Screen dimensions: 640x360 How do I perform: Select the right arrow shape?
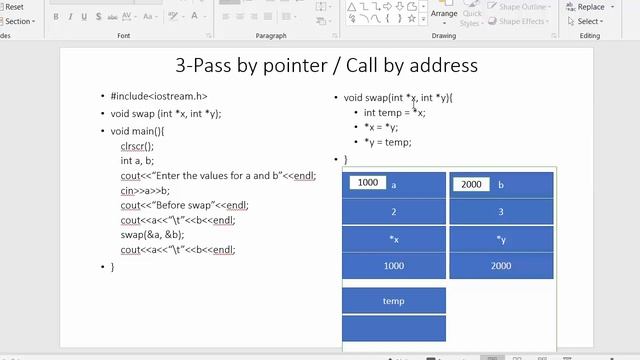pos(387,7)
